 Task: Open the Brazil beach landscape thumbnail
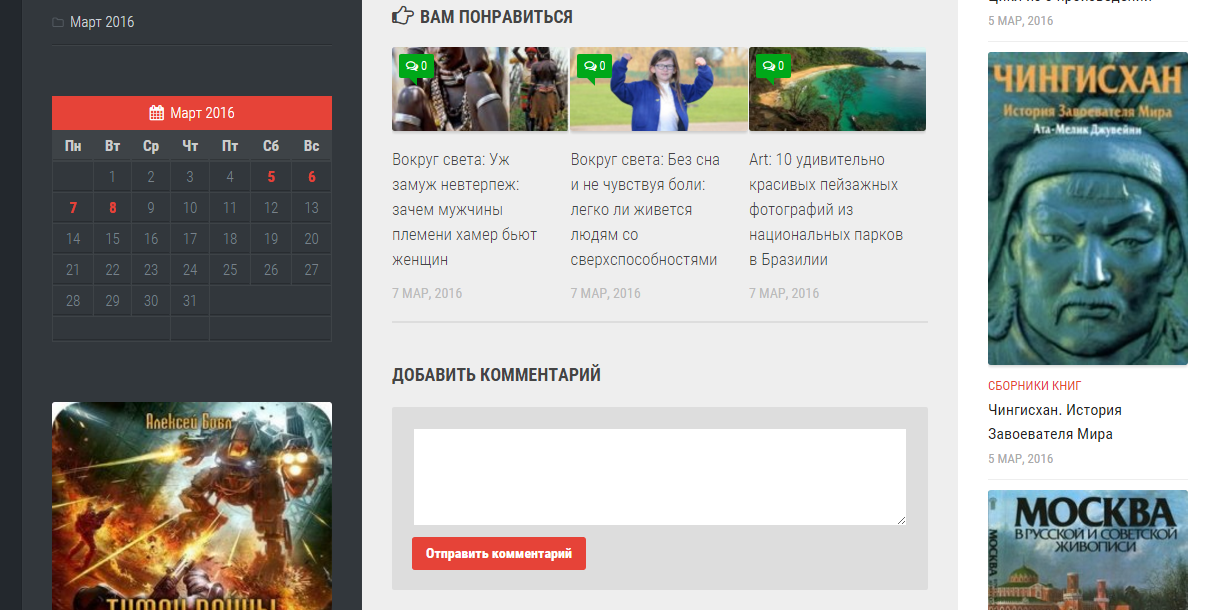[x=837, y=89]
